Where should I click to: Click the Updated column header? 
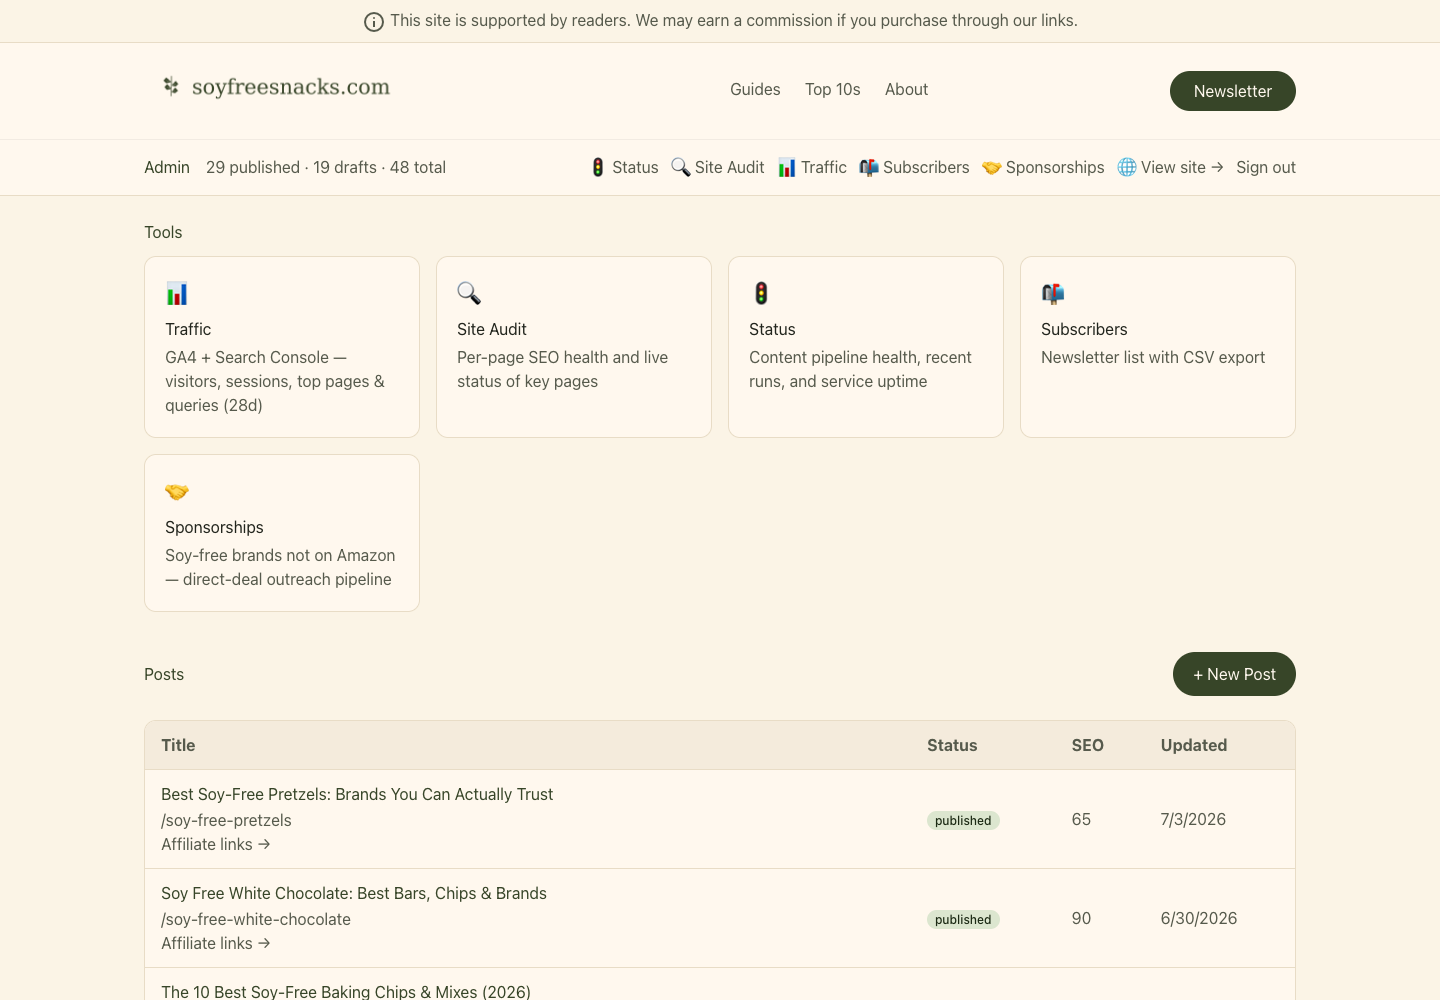click(x=1194, y=745)
